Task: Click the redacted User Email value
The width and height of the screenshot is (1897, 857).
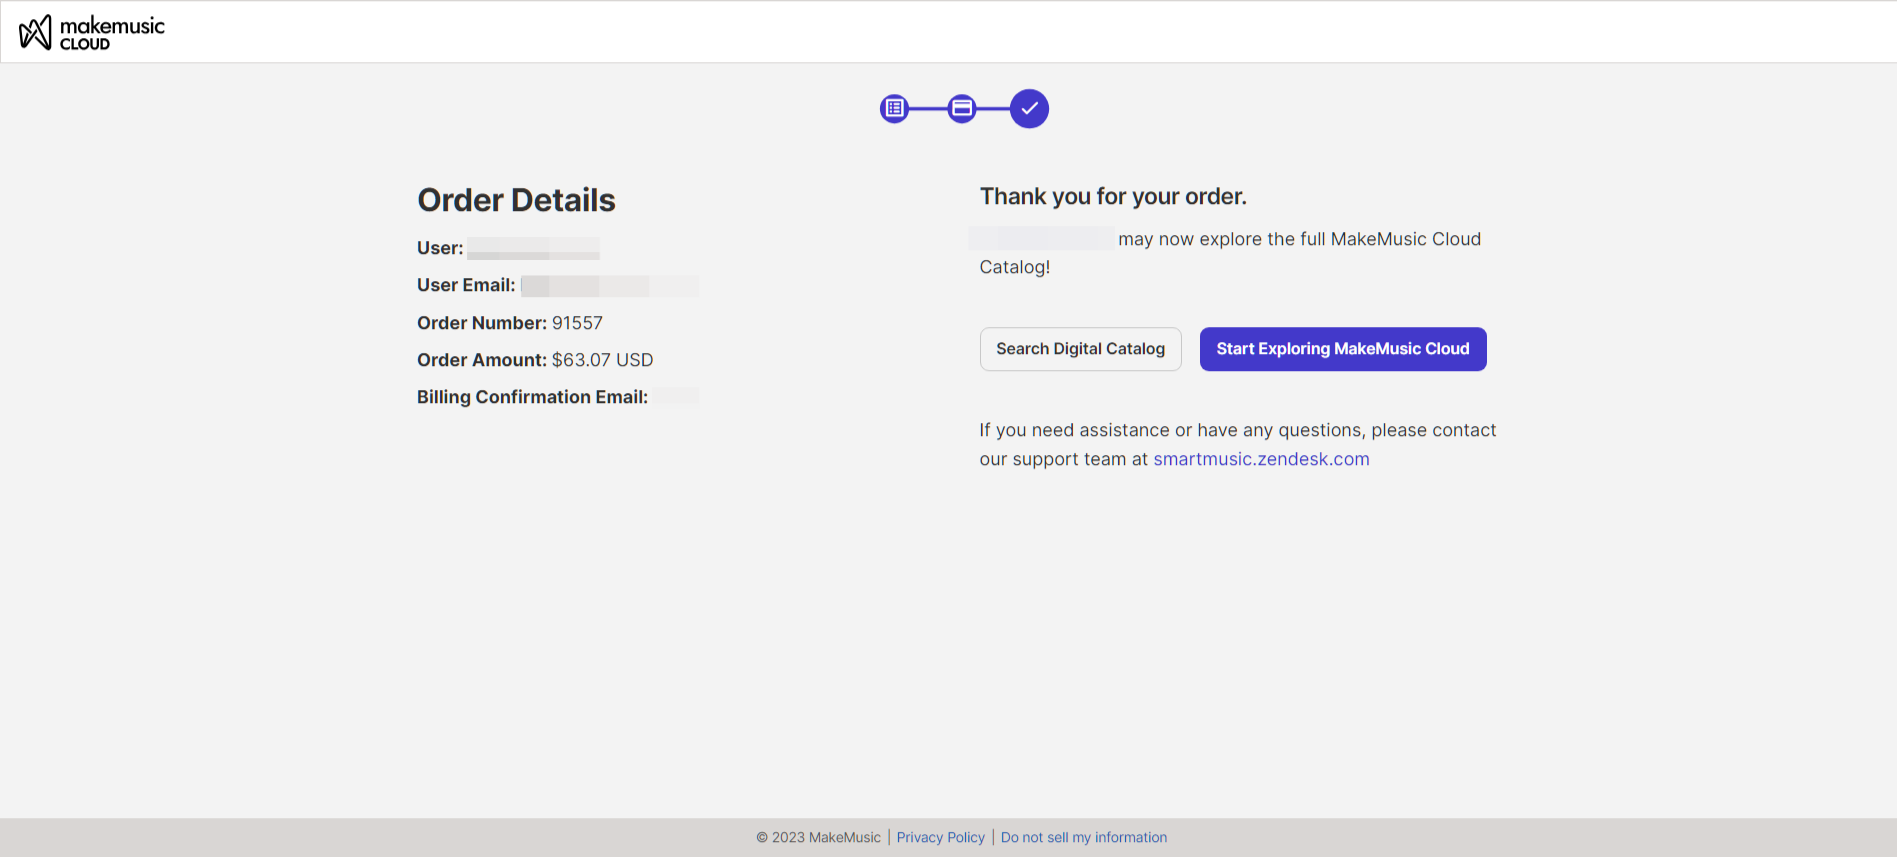Action: coord(609,286)
